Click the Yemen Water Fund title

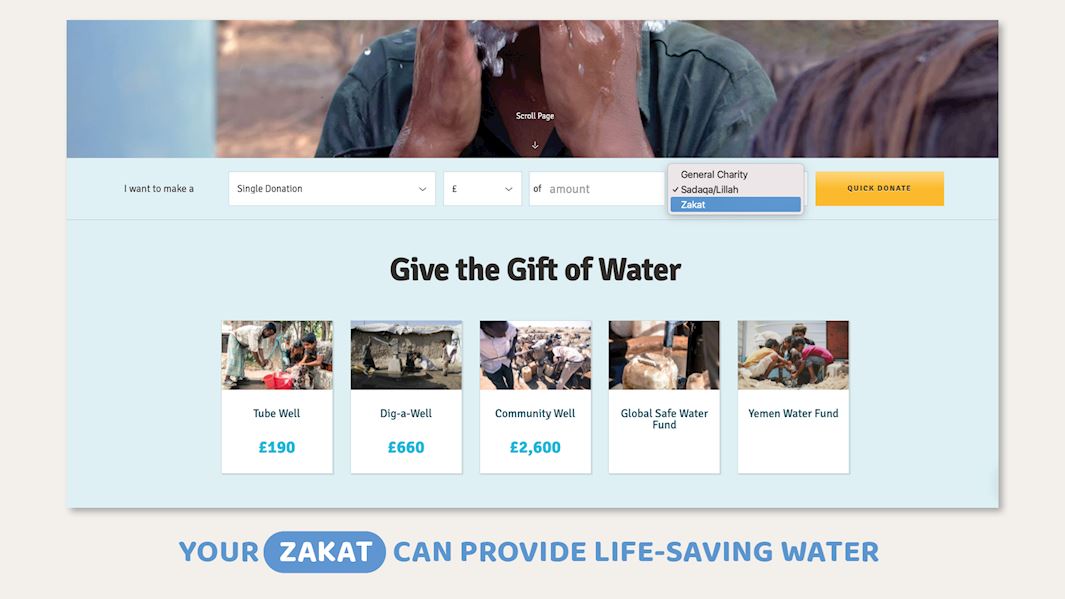[793, 413]
